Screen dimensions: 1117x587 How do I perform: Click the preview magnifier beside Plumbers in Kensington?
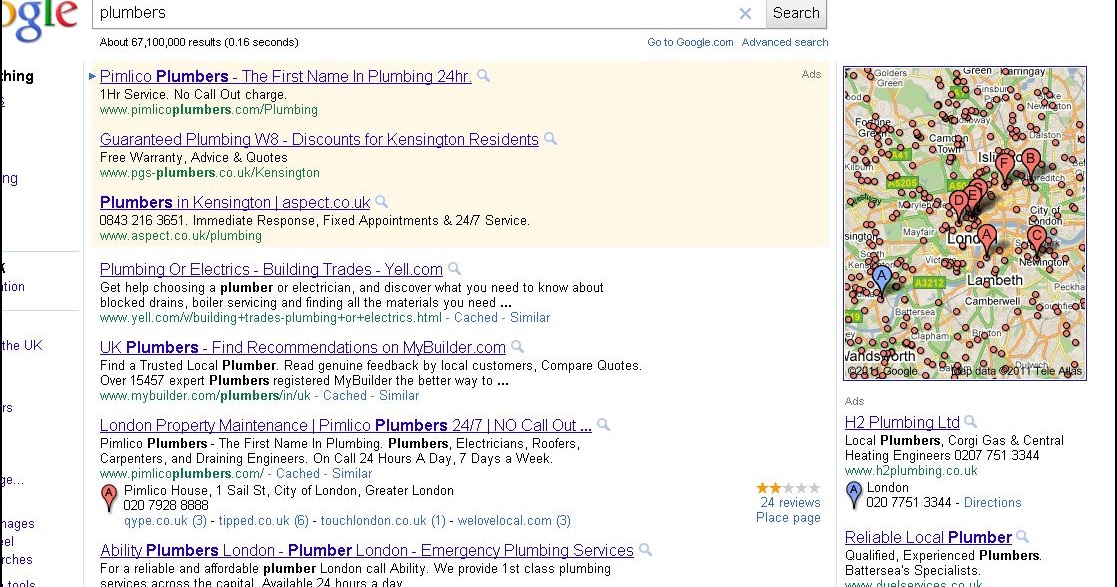[x=381, y=202]
